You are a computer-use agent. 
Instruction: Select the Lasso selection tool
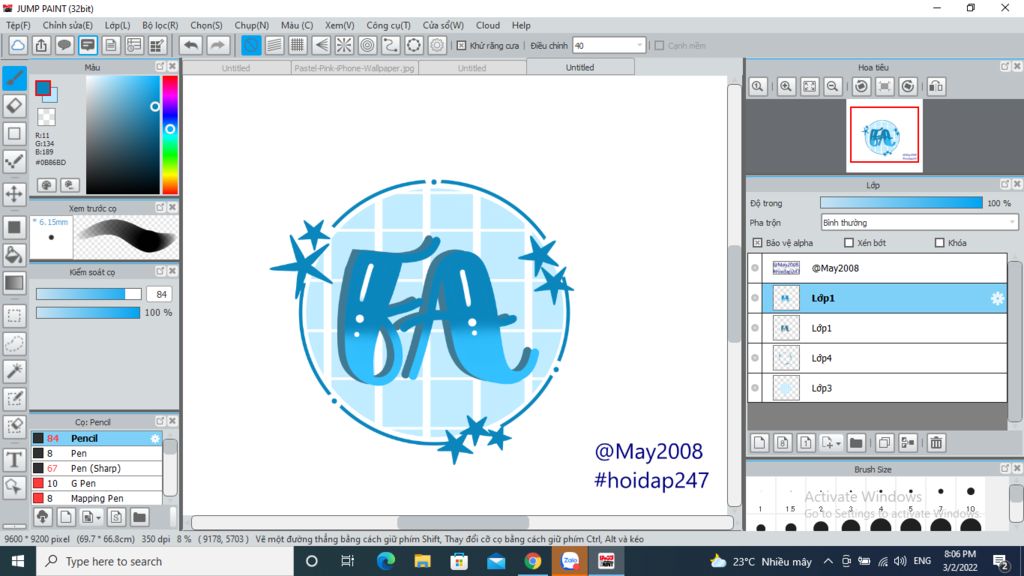pyautogui.click(x=14, y=344)
